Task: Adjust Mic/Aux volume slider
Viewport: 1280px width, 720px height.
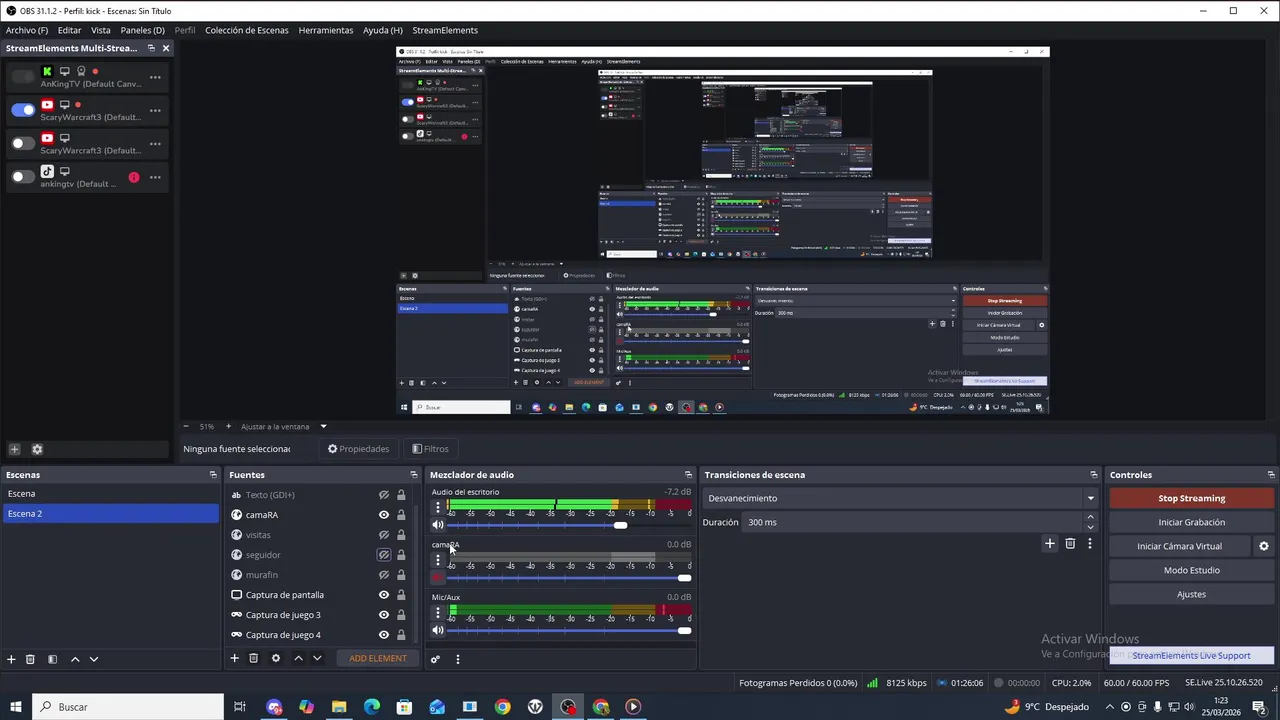Action: click(684, 630)
